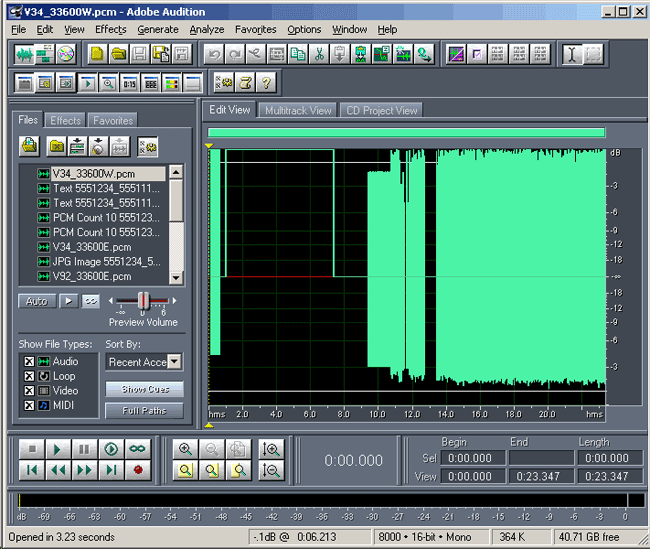Click Import File icon in Files panel
This screenshot has height=549, width=650.
pyautogui.click(x=29, y=146)
